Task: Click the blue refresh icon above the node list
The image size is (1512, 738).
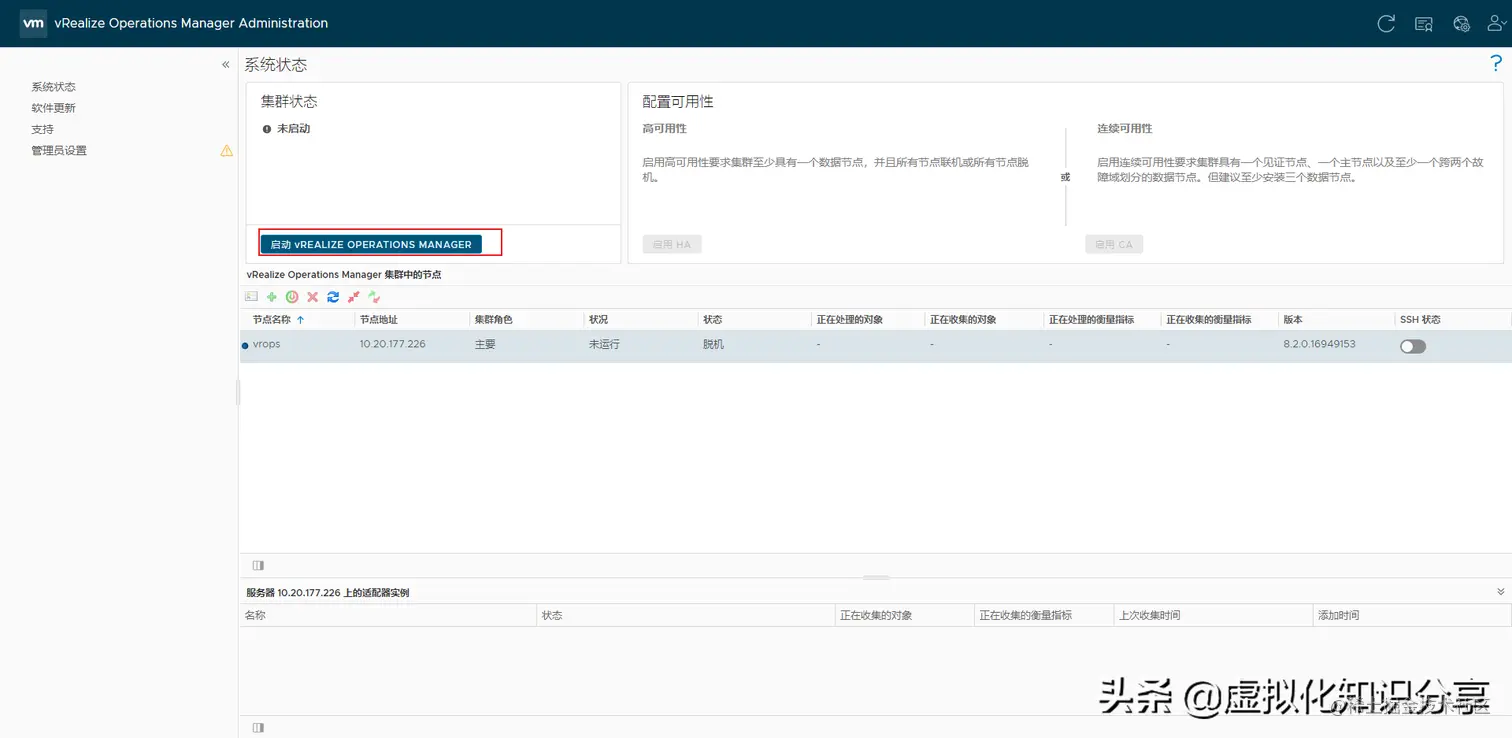Action: [333, 297]
